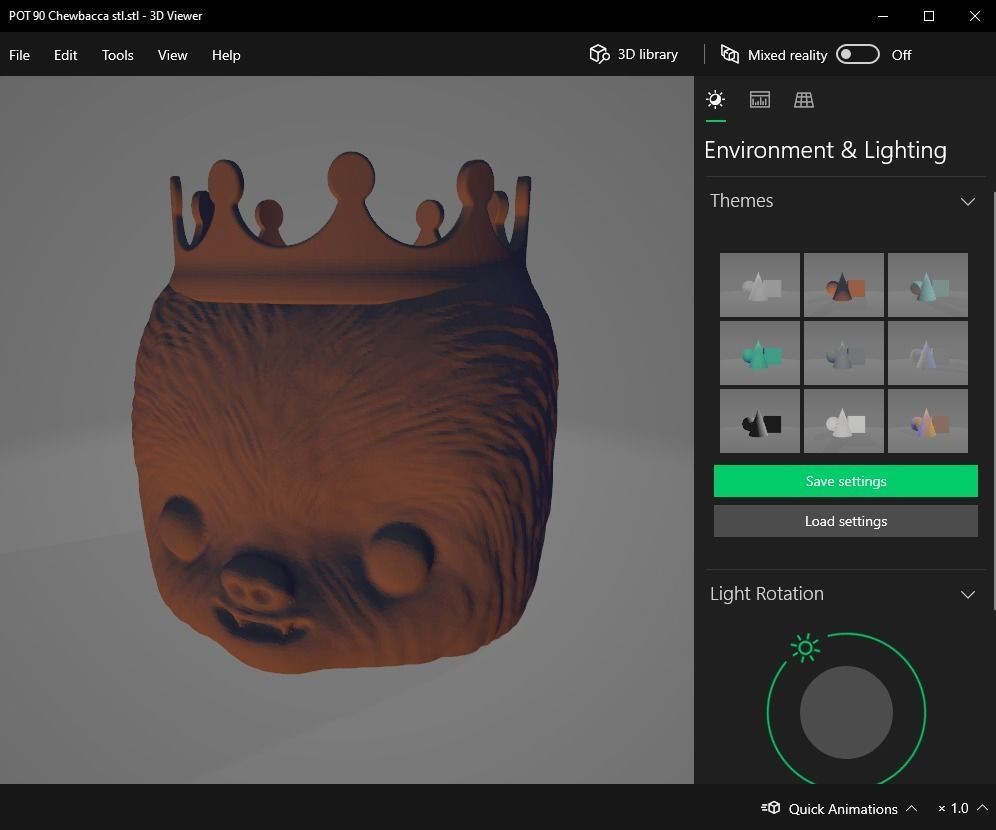996x830 pixels.
Task: Select the dark gray theme thumbnail
Action: [x=844, y=352]
